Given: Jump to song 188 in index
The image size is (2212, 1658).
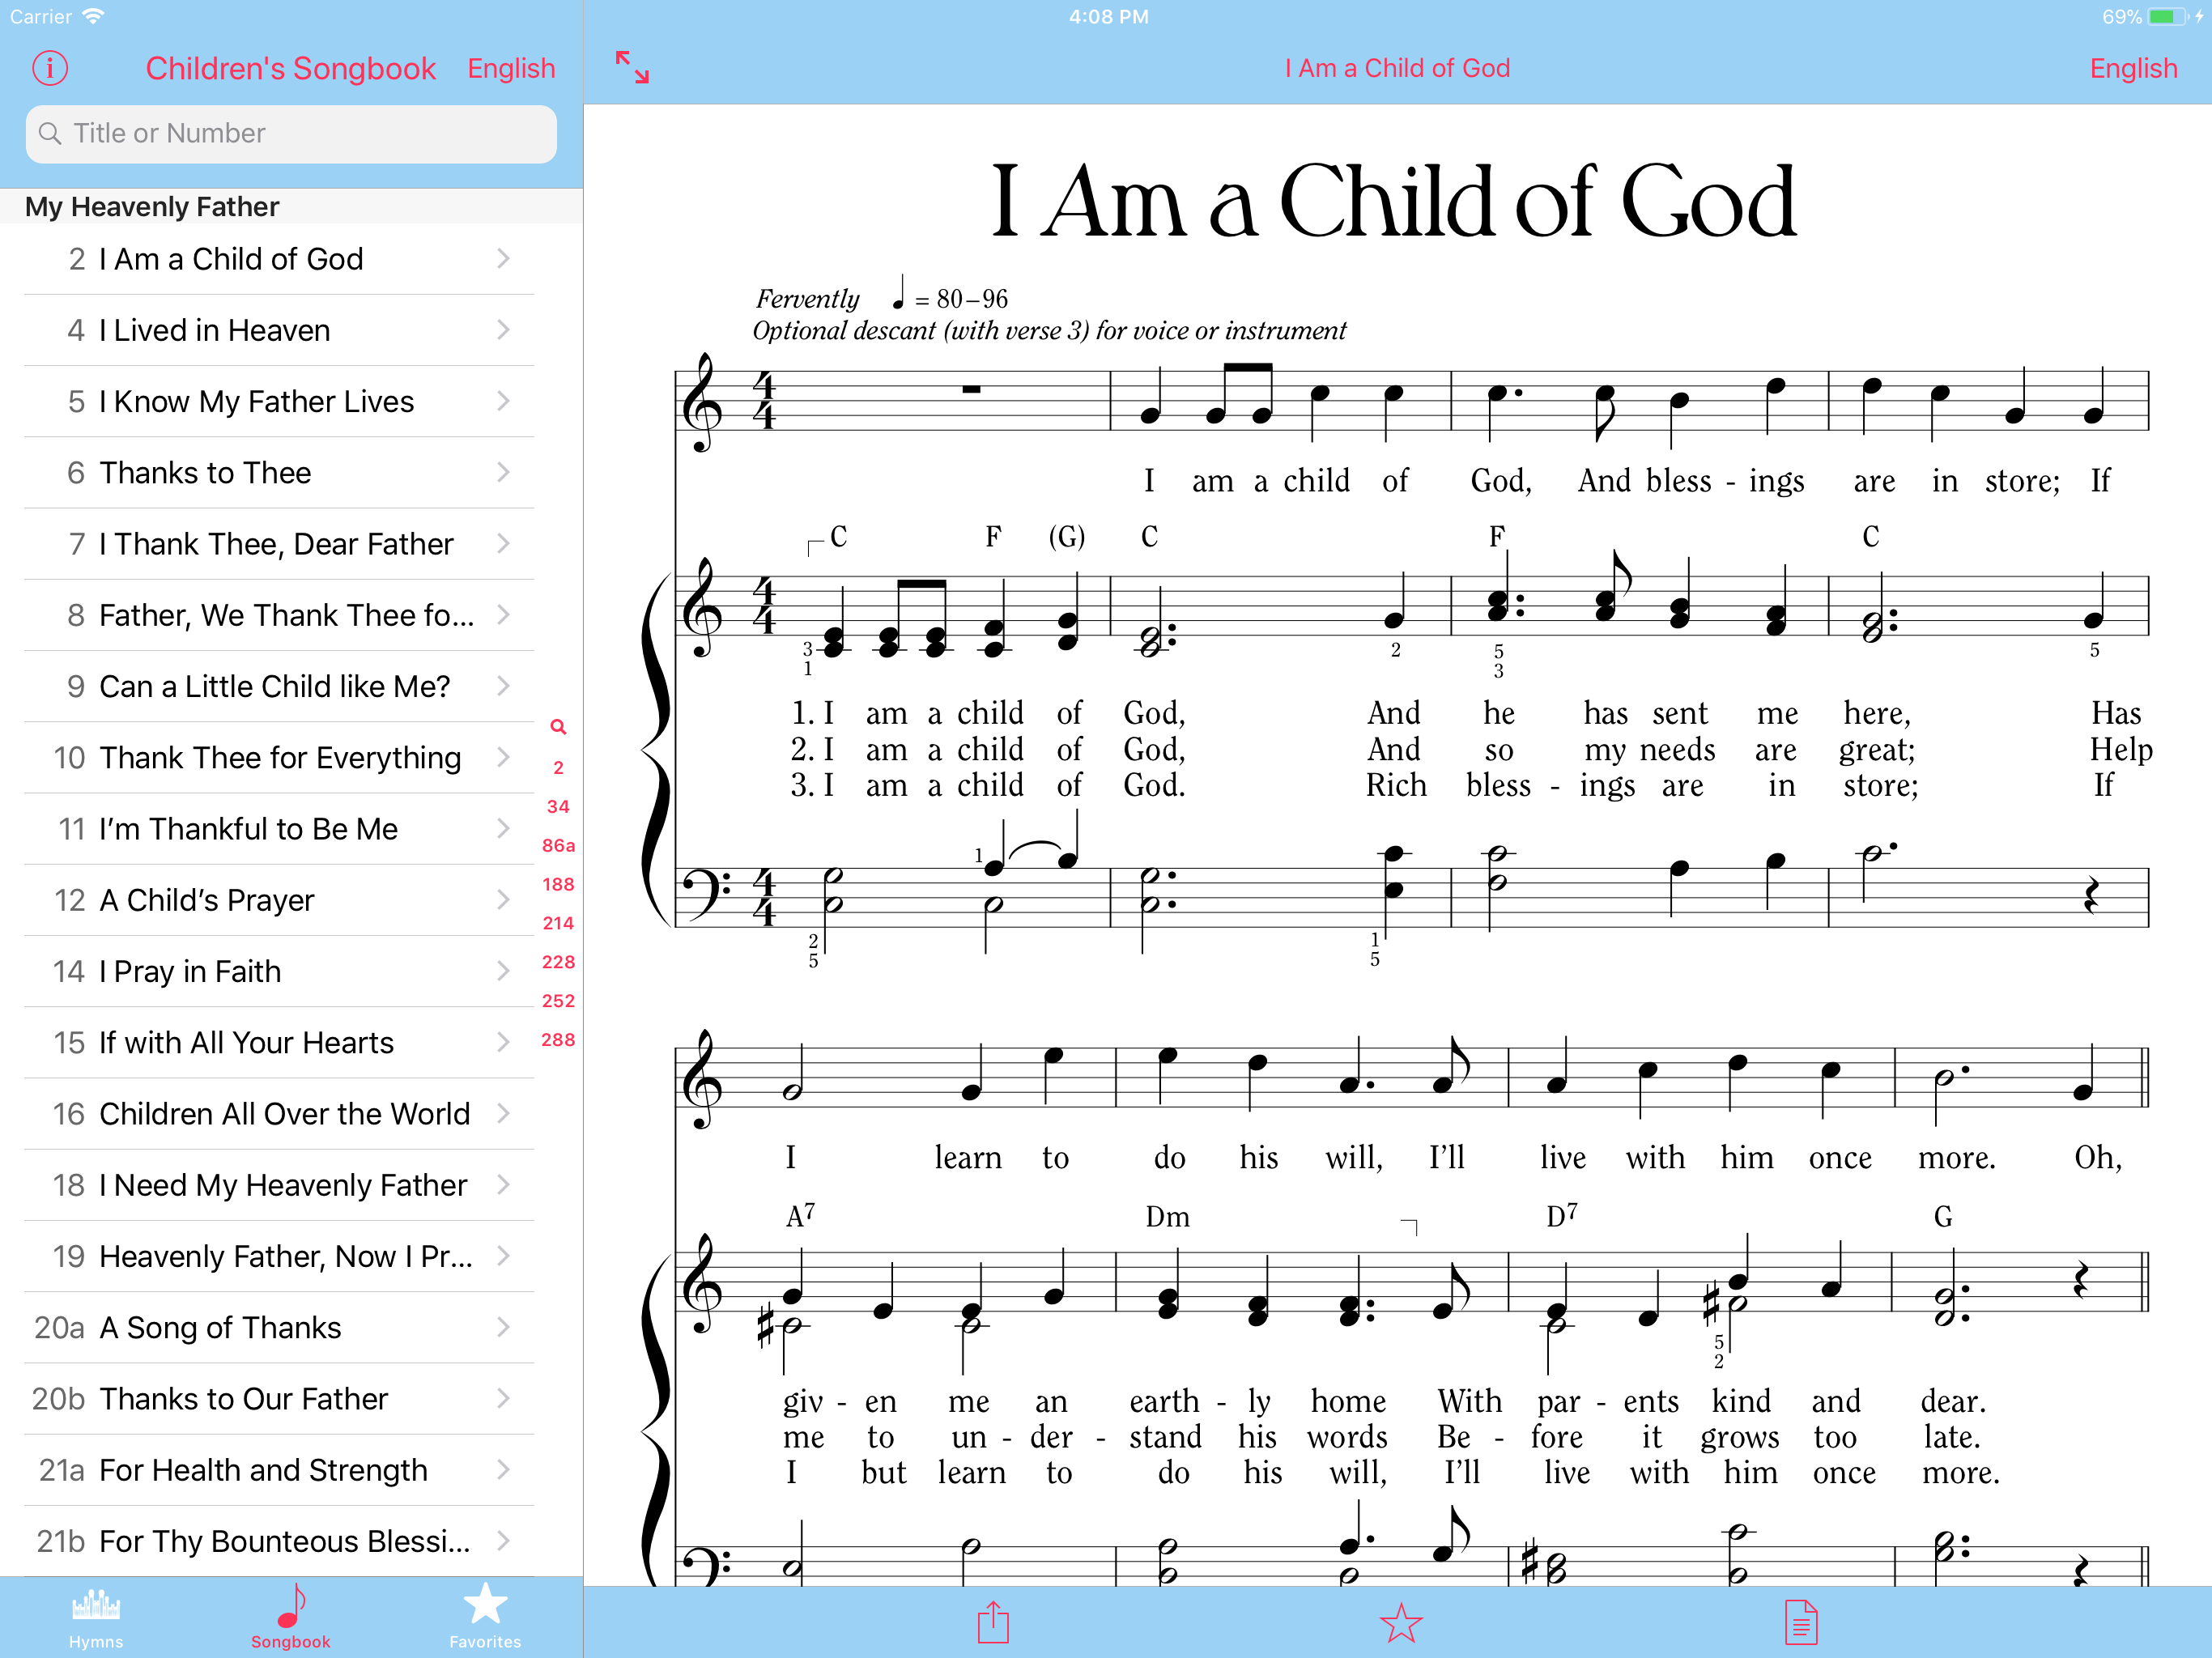Looking at the screenshot, I should click(x=558, y=884).
